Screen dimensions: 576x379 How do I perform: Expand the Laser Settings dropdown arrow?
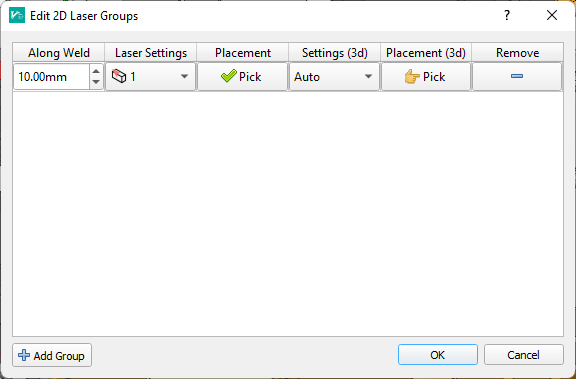(184, 77)
